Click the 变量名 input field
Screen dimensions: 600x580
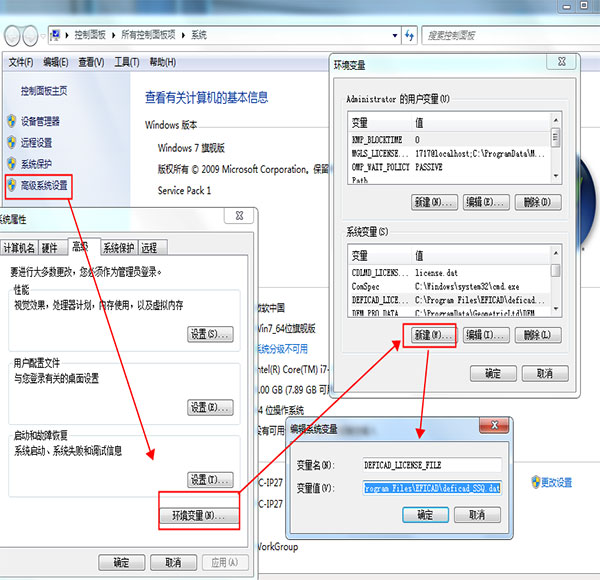[432, 465]
